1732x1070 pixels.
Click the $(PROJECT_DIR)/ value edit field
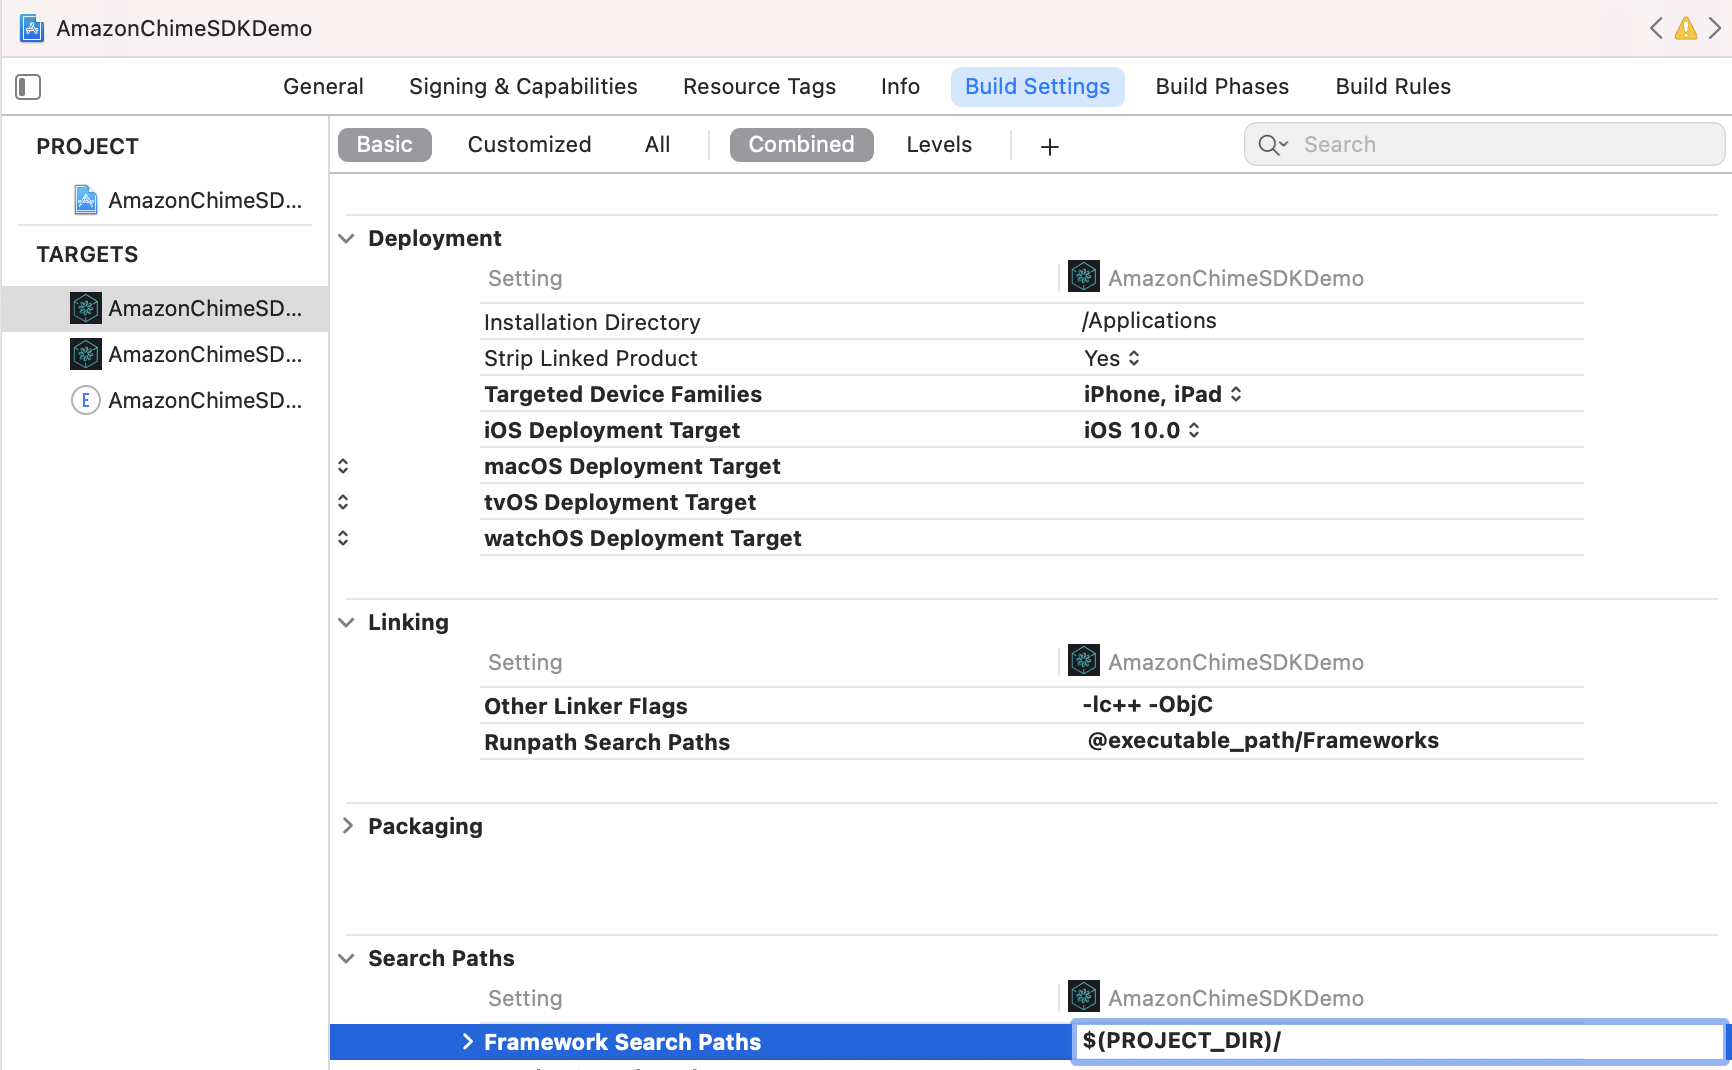coord(1400,1041)
